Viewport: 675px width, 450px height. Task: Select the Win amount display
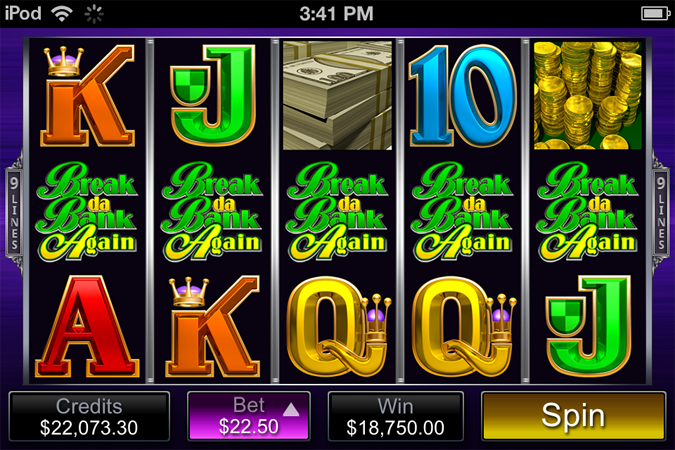coord(396,416)
